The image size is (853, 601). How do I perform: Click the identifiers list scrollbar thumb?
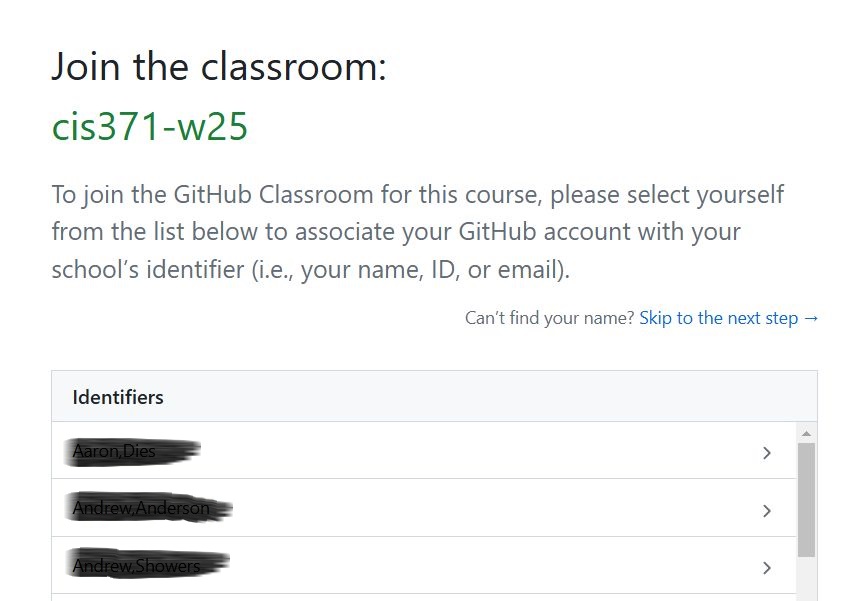(806, 499)
